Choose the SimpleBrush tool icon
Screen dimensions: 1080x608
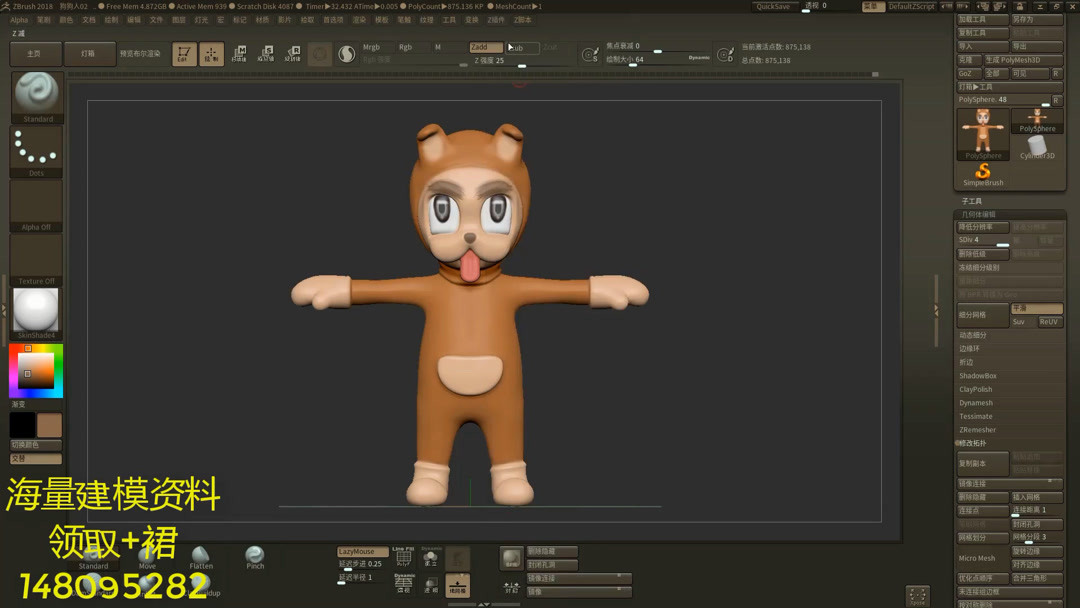pyautogui.click(x=983, y=174)
